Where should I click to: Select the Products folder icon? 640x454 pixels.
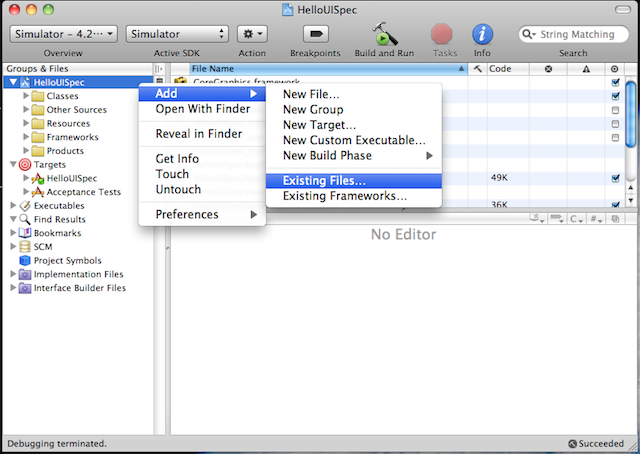(x=38, y=151)
